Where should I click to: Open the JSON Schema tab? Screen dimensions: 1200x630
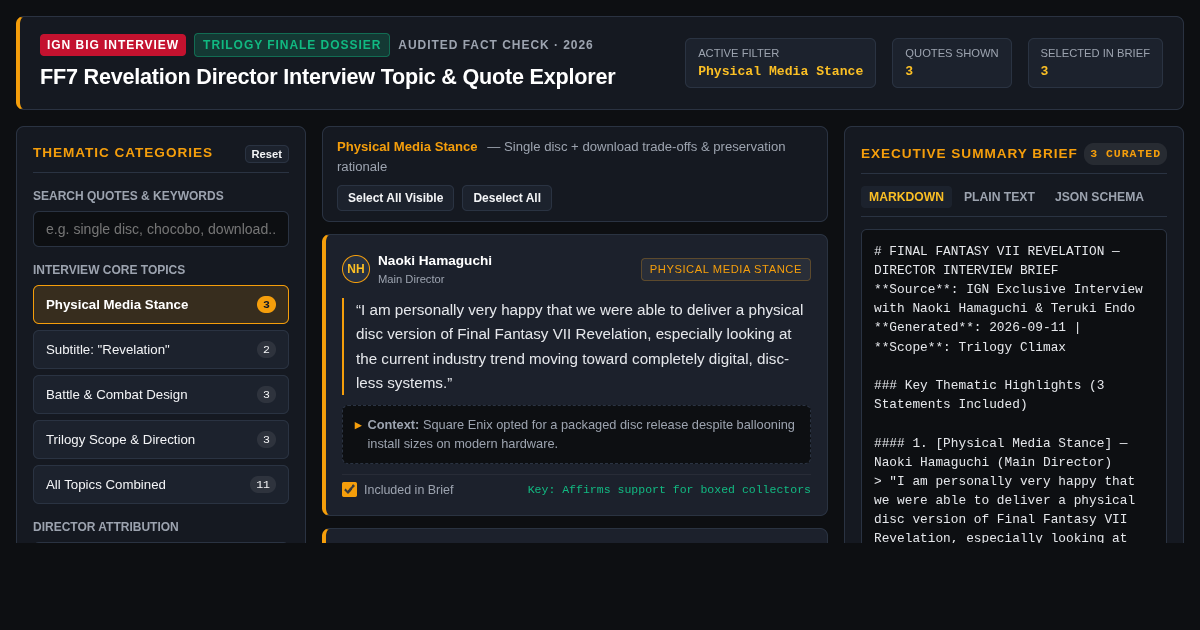coord(1099,197)
